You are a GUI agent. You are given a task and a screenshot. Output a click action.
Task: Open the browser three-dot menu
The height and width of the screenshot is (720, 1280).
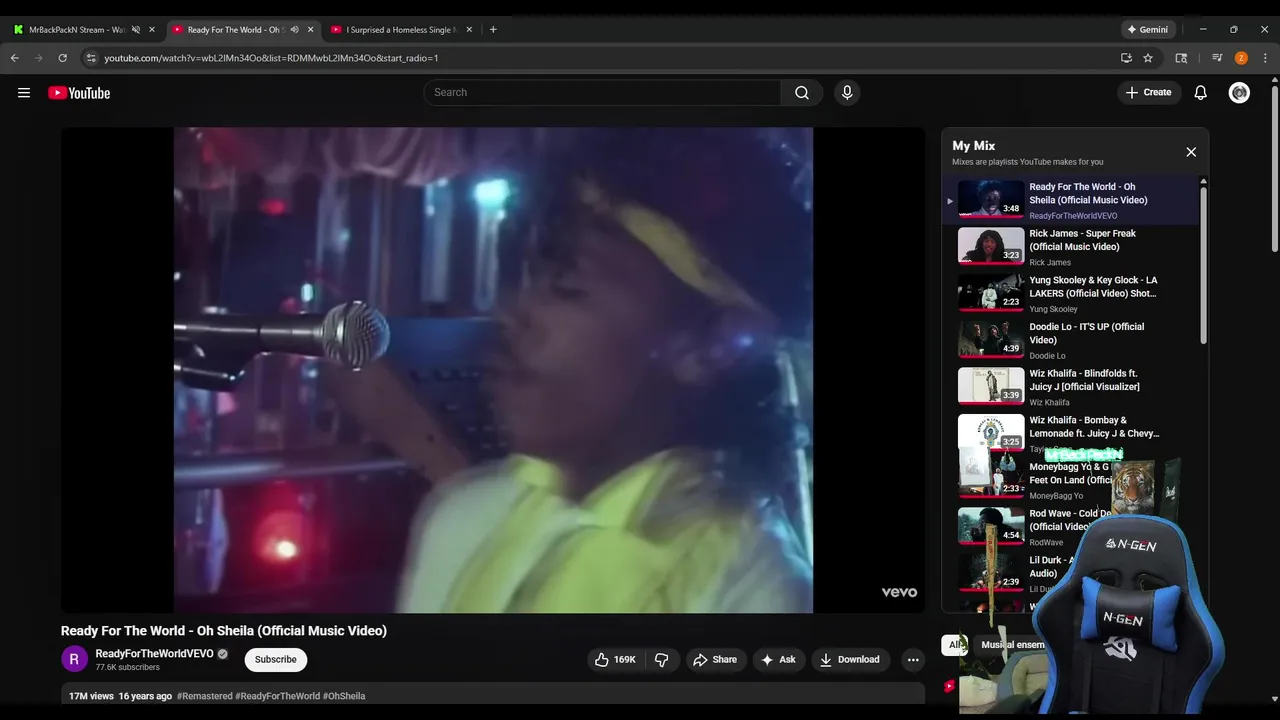1265,58
